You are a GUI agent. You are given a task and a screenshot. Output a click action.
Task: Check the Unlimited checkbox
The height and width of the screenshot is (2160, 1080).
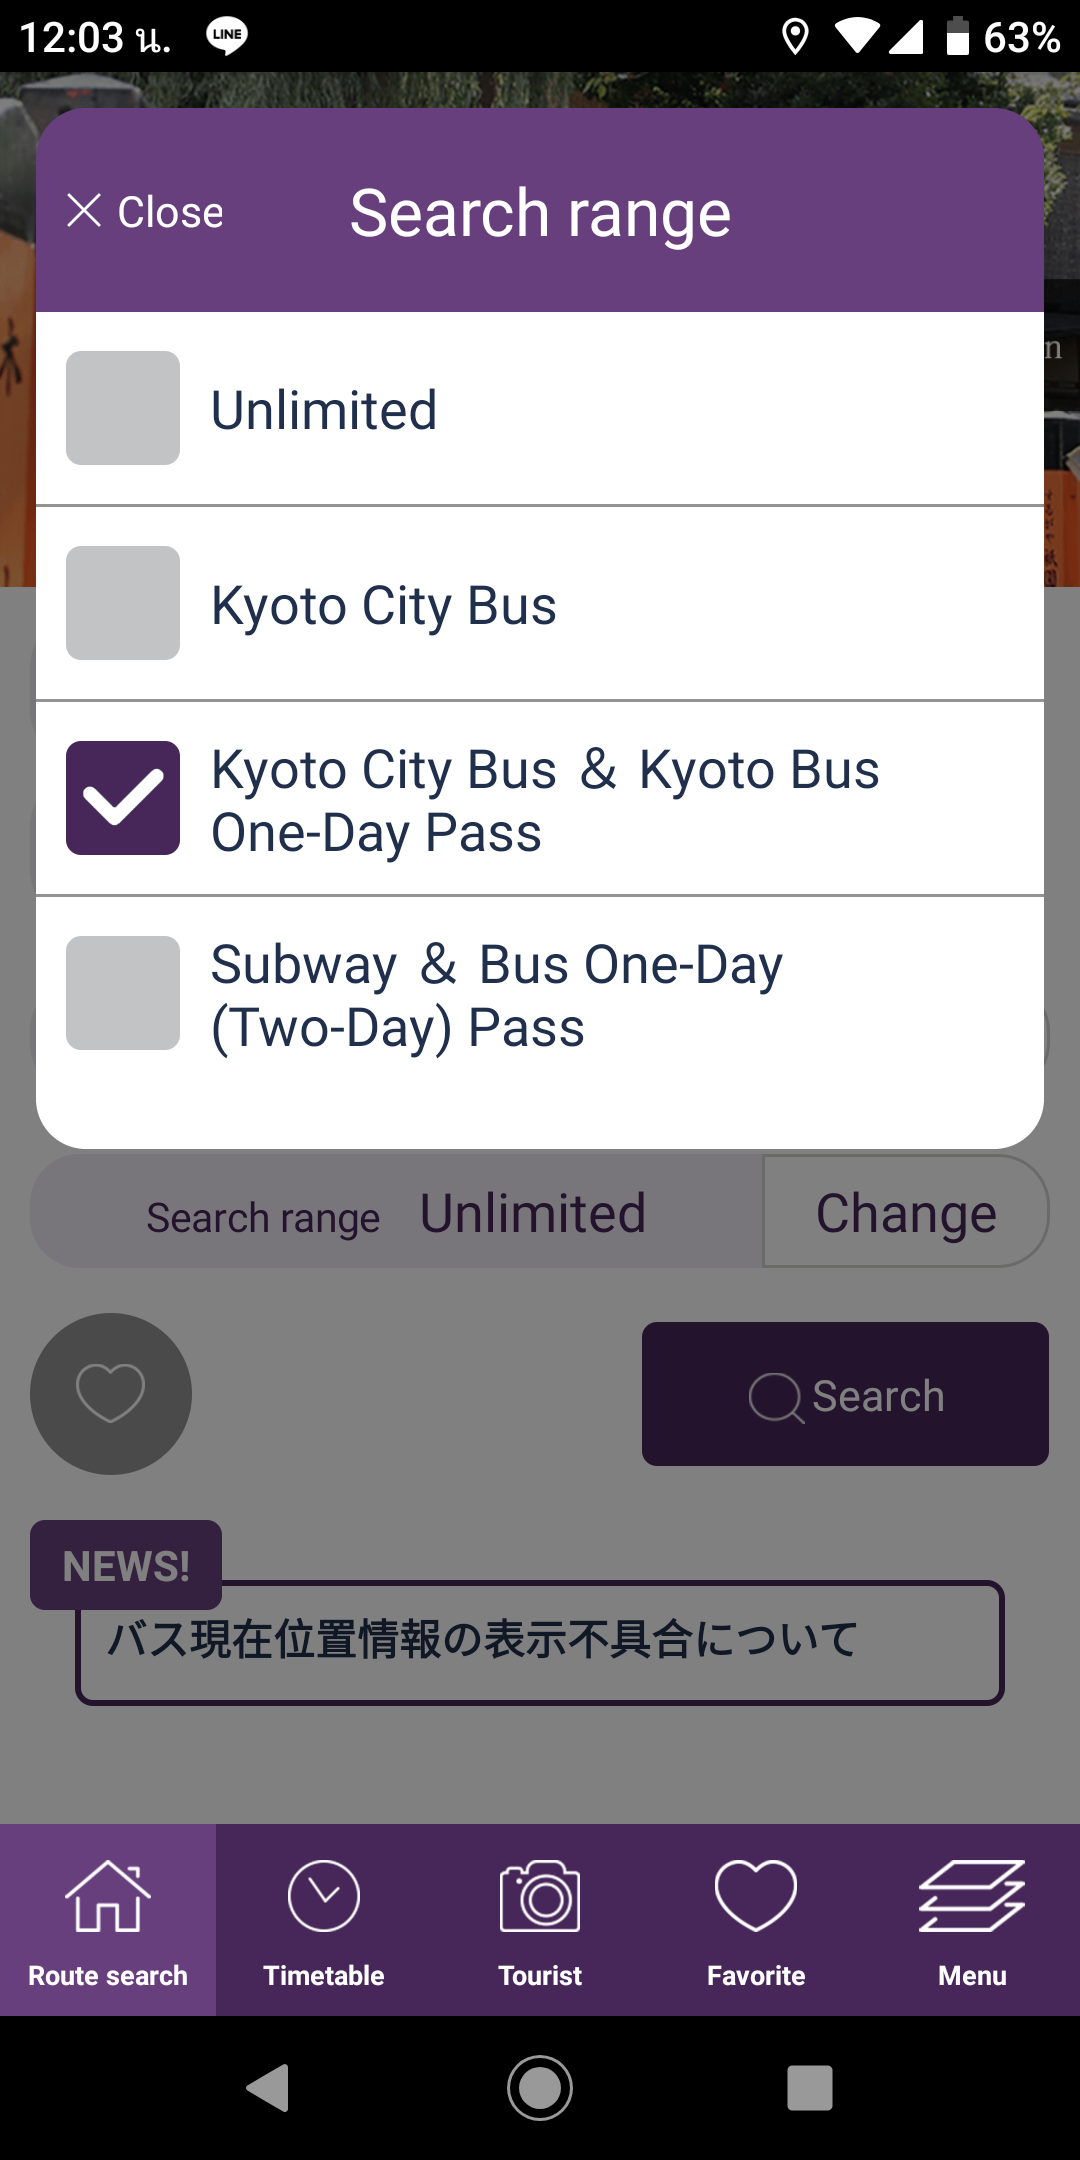(123, 408)
